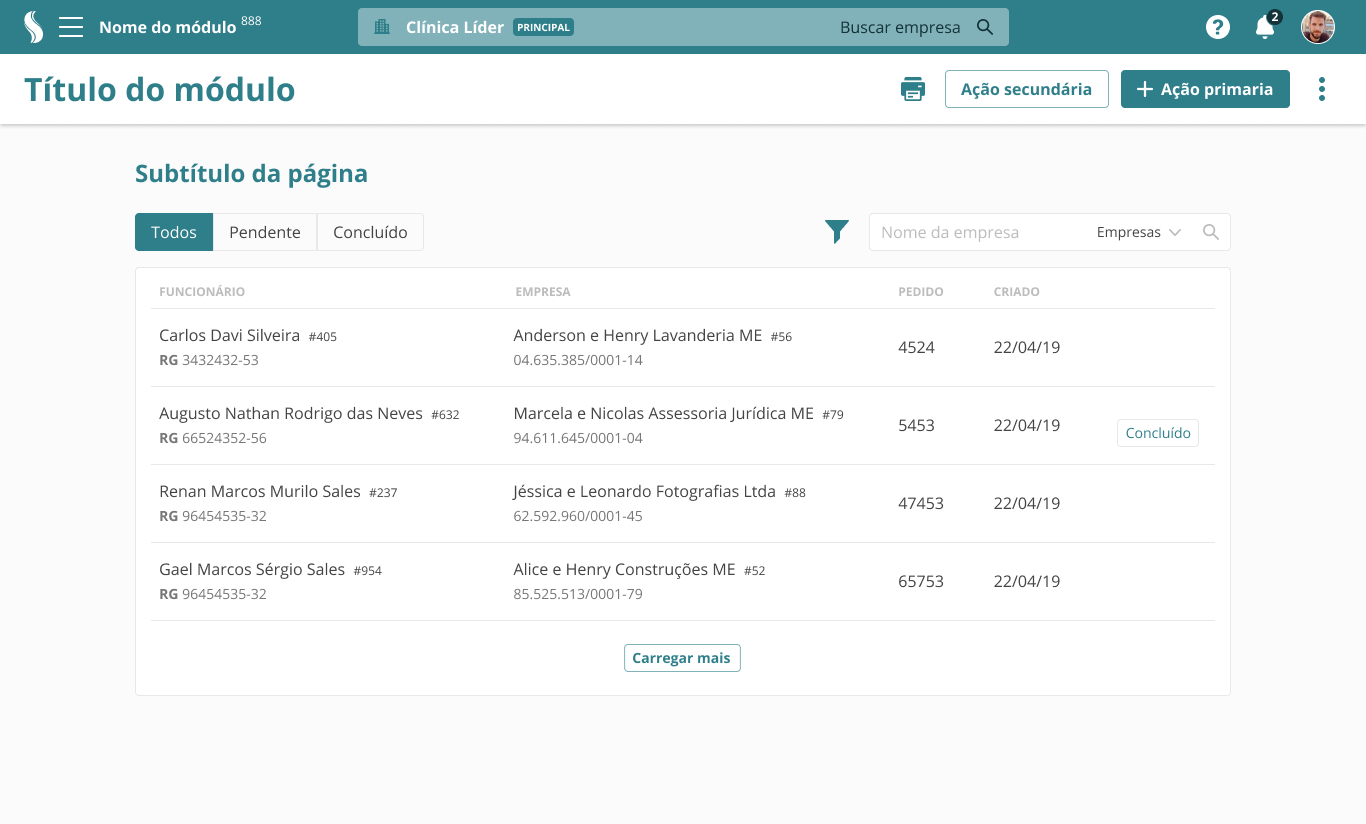Click pedido number 65753
Viewport: 1366px width, 824px height.
(921, 582)
